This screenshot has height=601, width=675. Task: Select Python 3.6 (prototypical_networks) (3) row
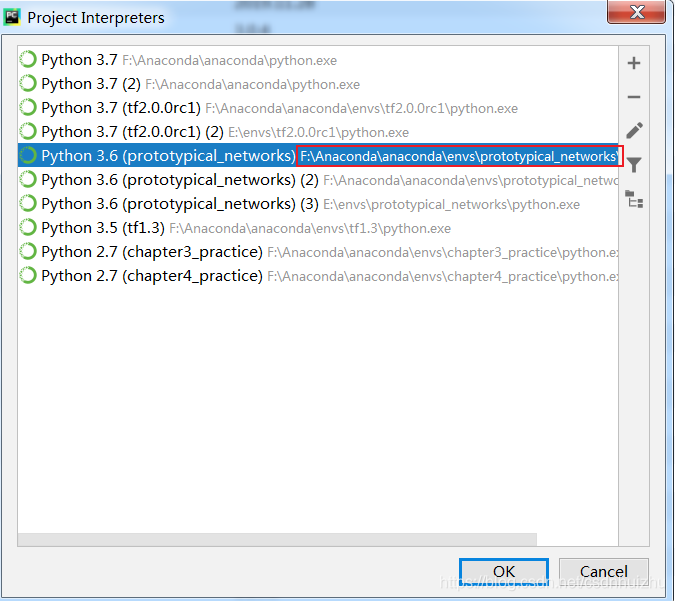(318, 204)
